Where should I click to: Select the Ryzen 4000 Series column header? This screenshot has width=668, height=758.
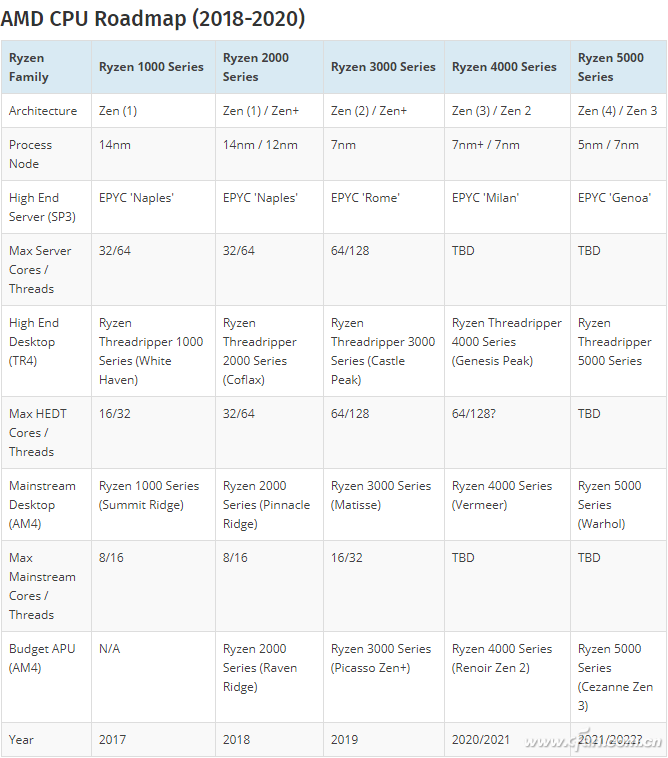point(504,67)
